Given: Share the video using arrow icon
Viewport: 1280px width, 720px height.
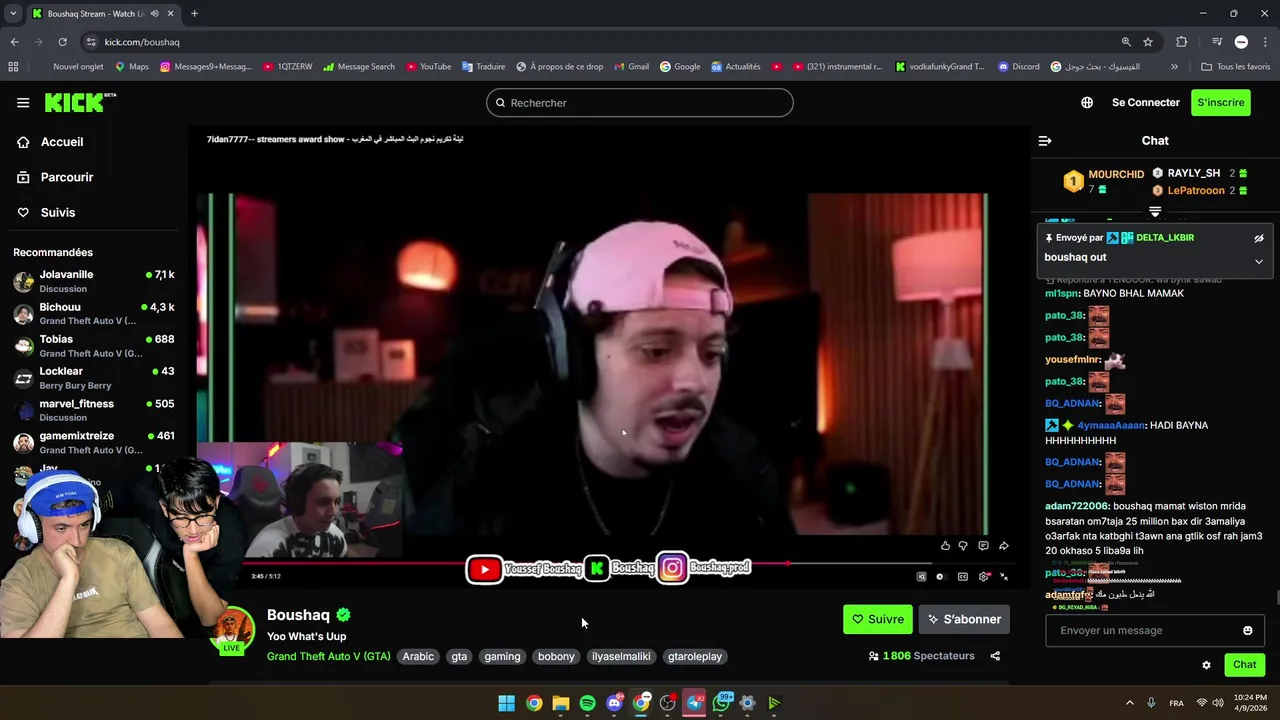Looking at the screenshot, I should 1003,546.
